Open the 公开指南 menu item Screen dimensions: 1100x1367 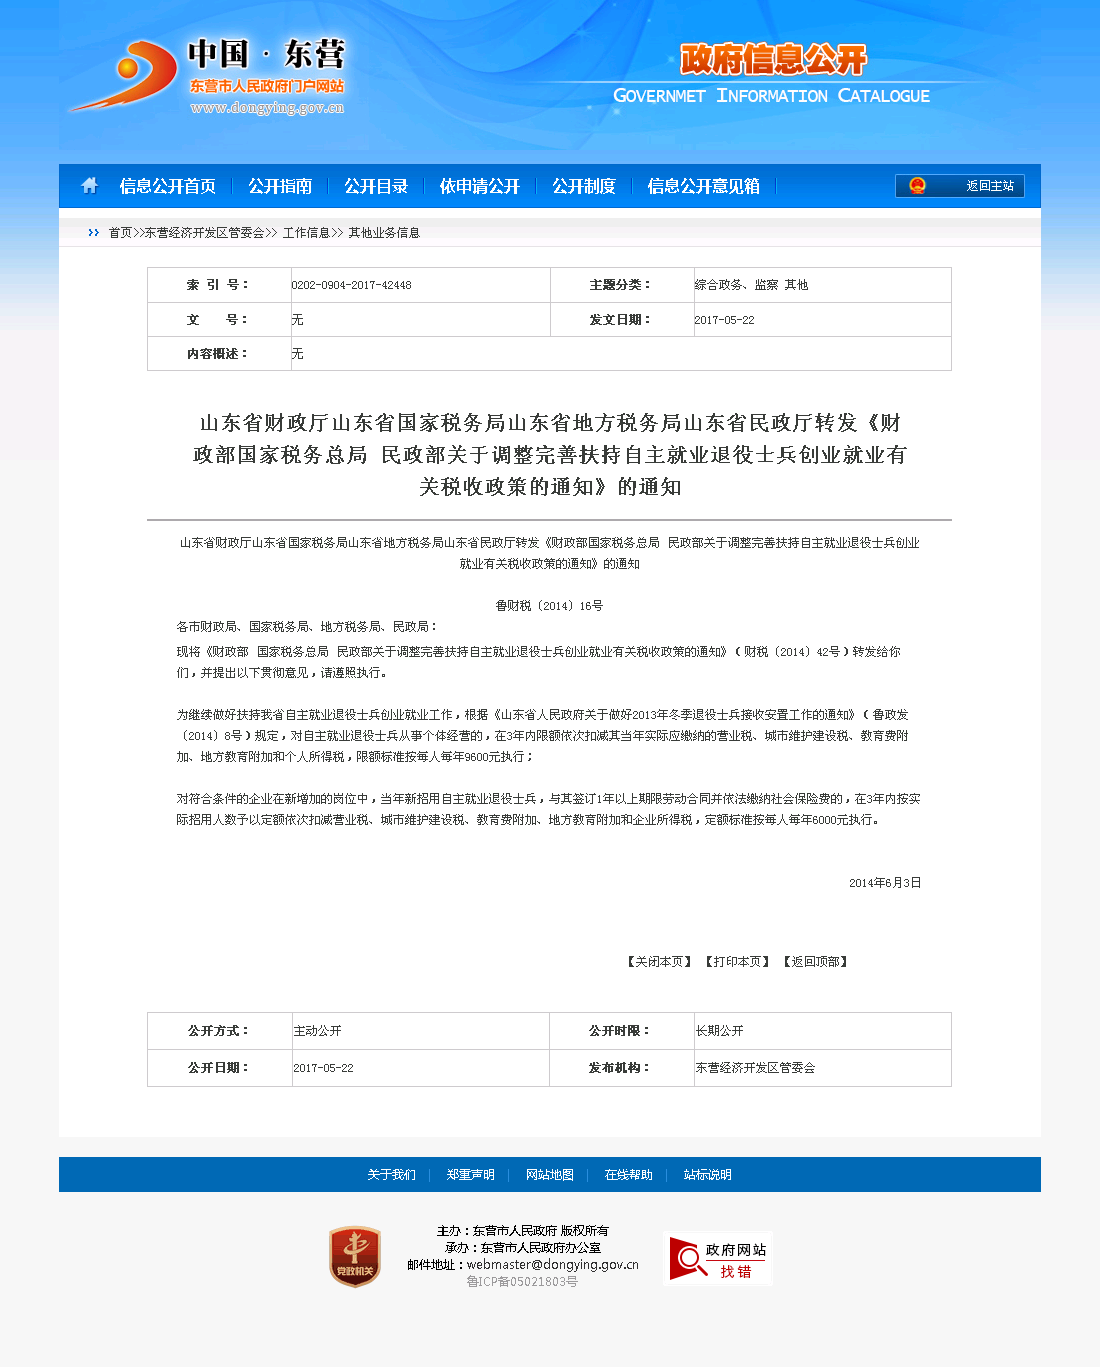coord(280,186)
